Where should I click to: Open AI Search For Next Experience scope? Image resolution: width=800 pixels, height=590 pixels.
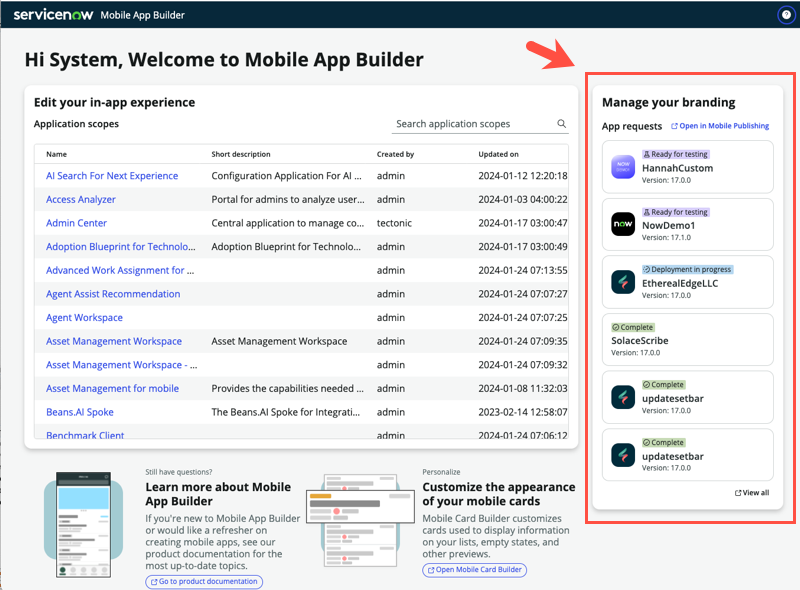(112, 176)
